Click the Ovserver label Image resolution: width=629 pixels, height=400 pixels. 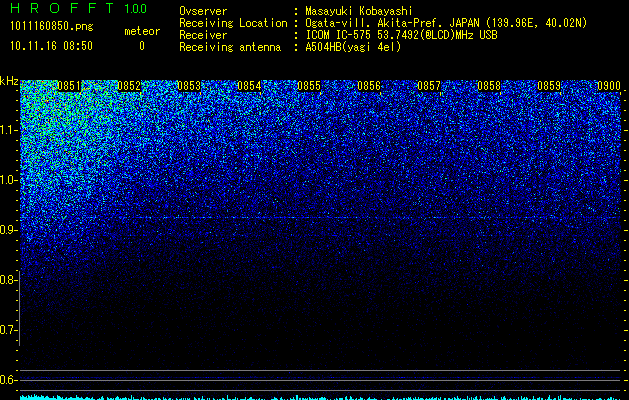coord(203,11)
